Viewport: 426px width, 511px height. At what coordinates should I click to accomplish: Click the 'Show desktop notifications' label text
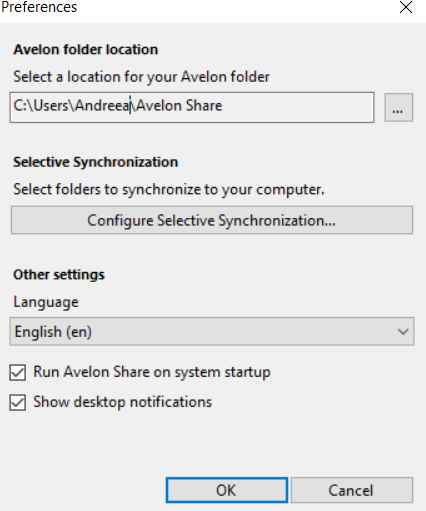coord(123,402)
